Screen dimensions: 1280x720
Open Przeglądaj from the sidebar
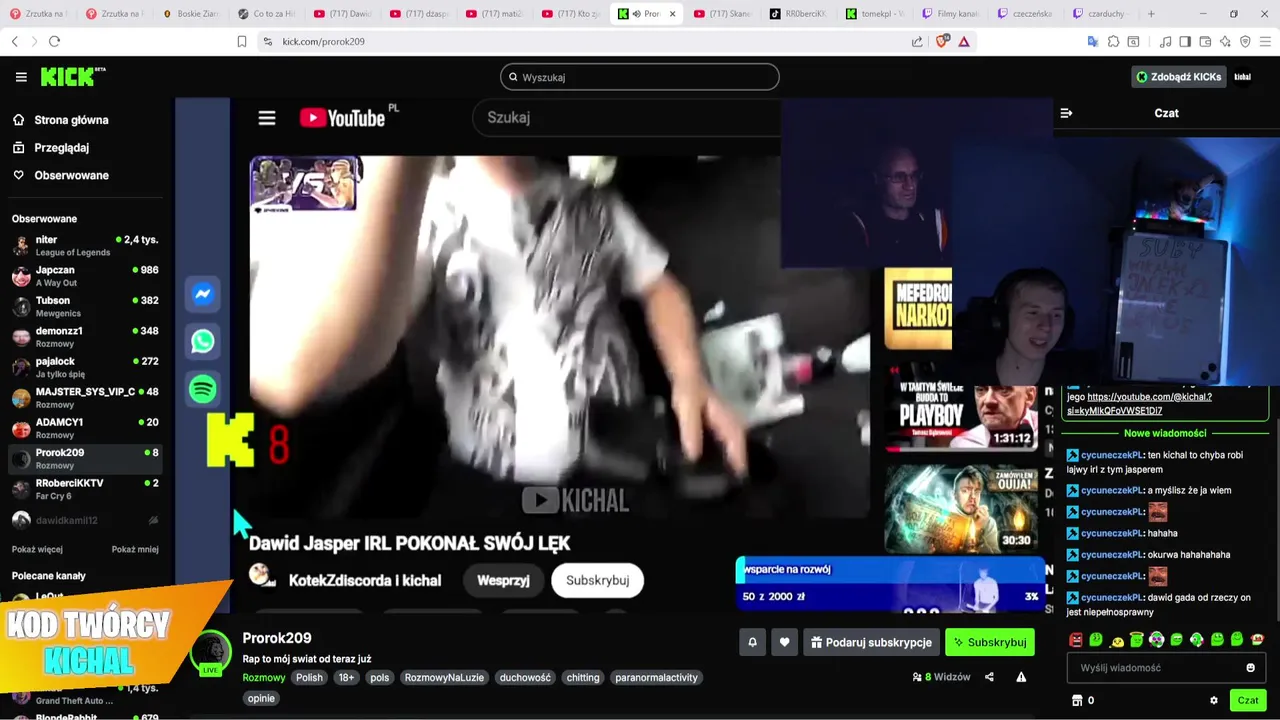(61, 147)
